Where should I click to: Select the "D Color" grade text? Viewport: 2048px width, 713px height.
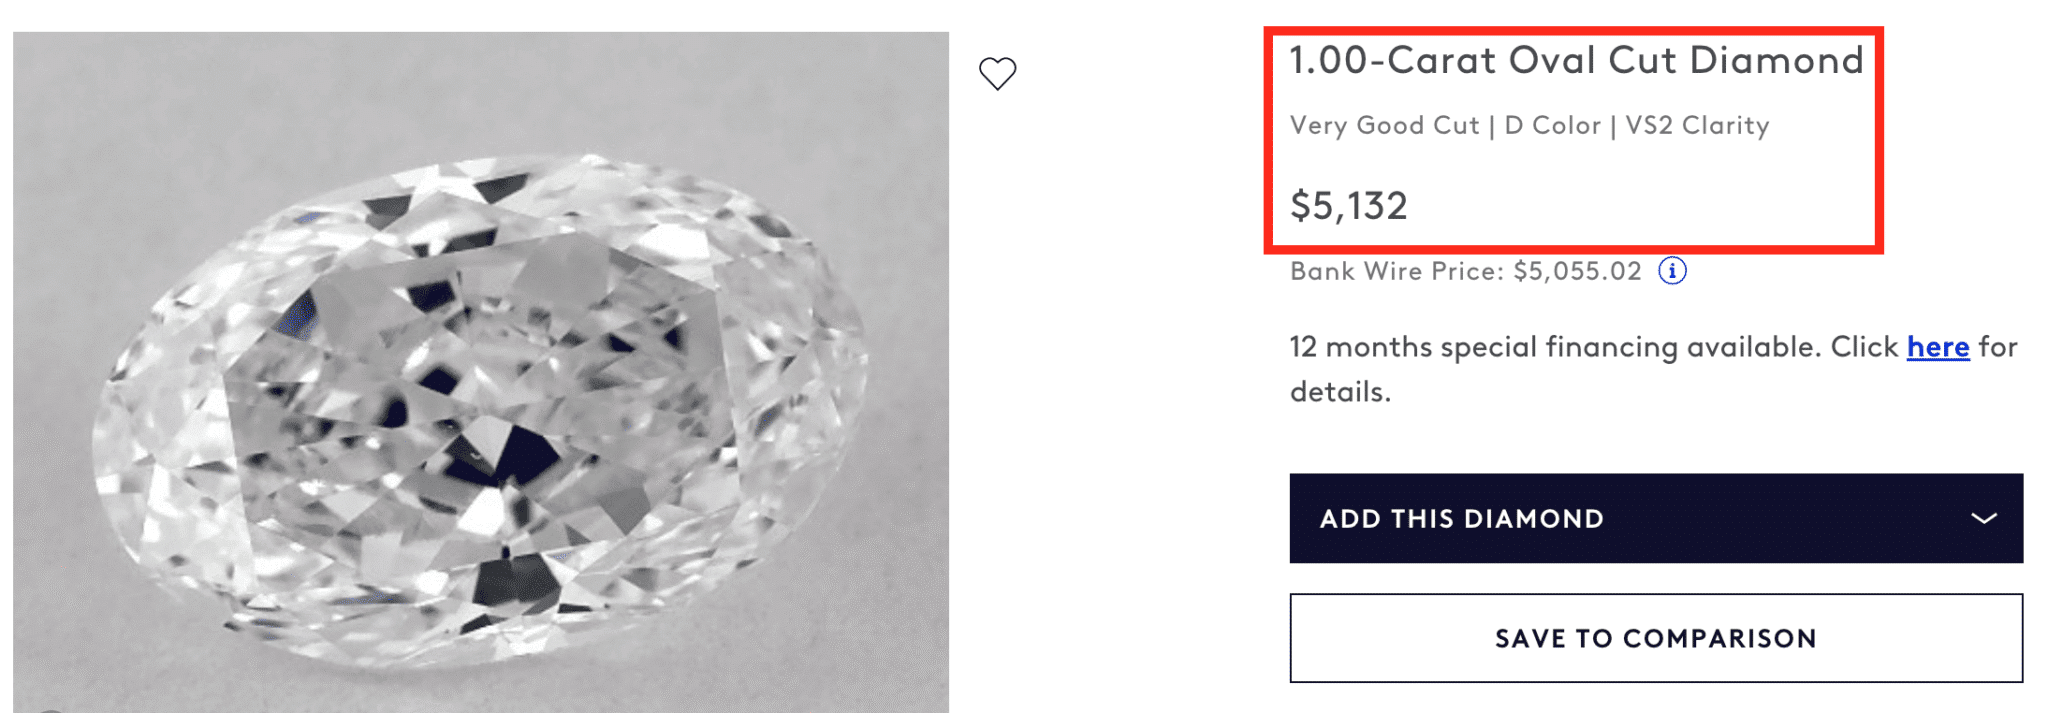(1552, 125)
